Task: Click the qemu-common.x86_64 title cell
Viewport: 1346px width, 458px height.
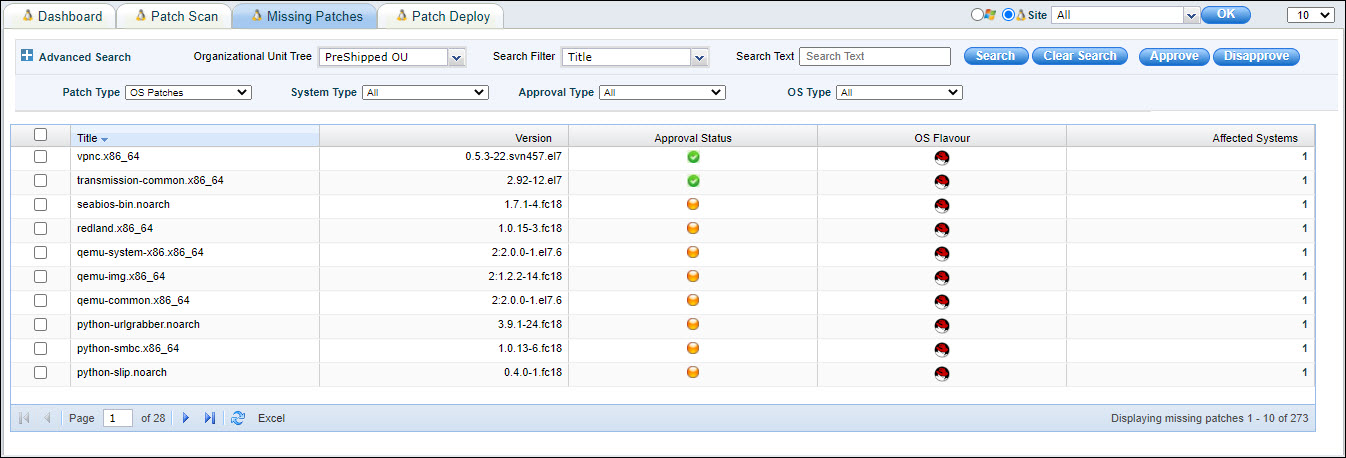Action: coord(195,300)
